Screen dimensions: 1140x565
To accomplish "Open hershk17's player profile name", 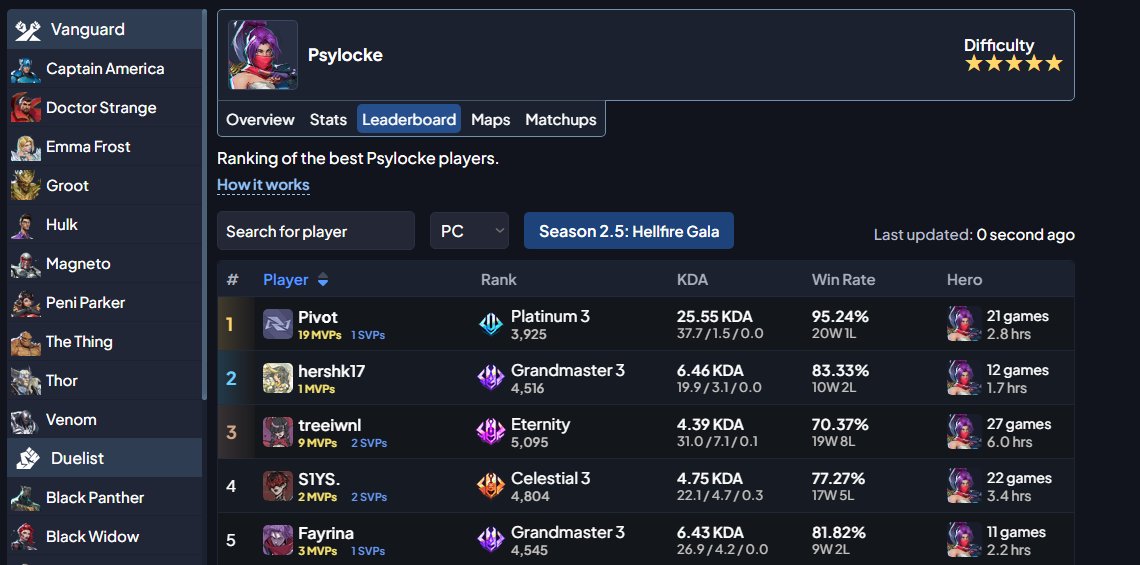I will click(x=332, y=371).
